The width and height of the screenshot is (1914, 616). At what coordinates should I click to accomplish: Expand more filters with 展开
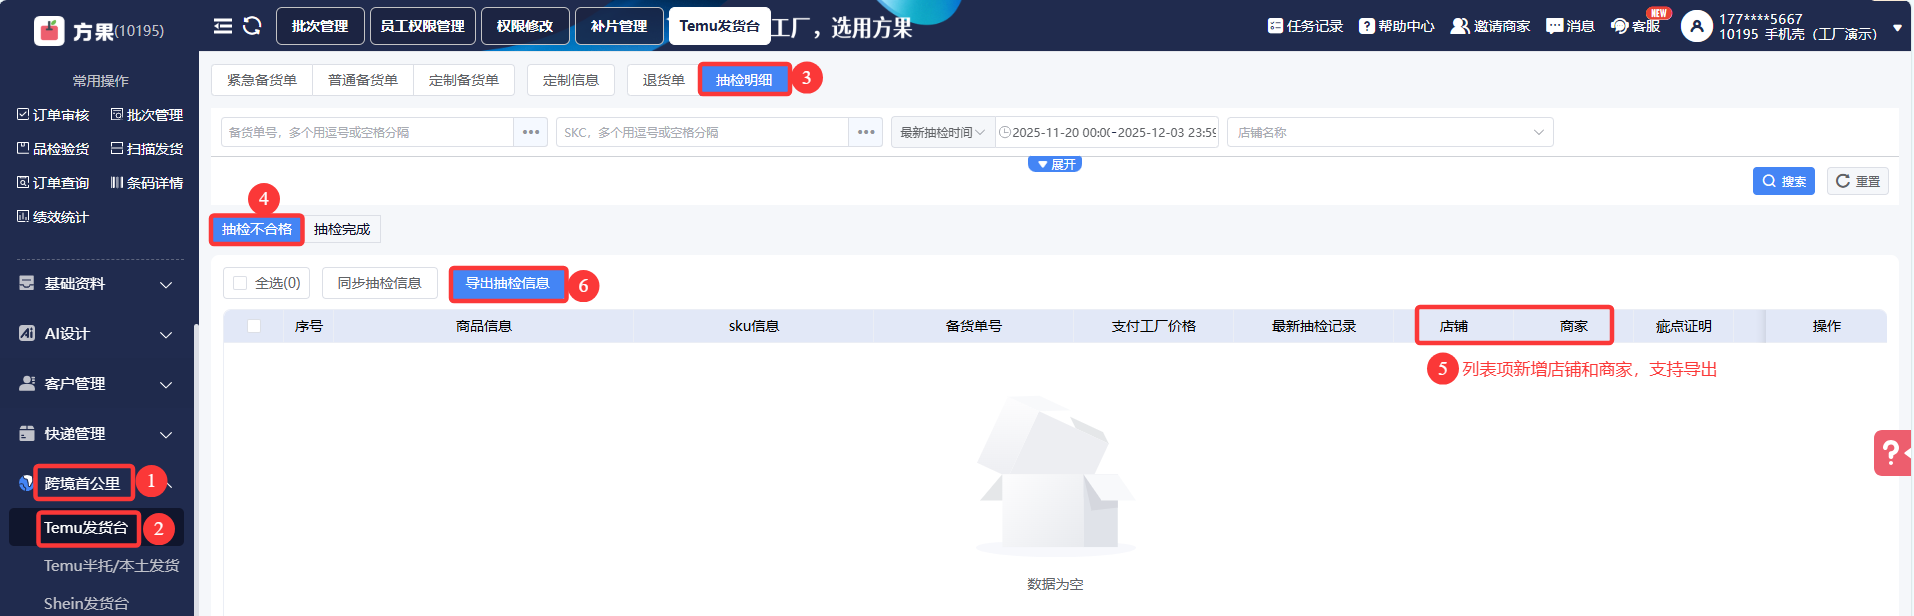tap(1055, 164)
